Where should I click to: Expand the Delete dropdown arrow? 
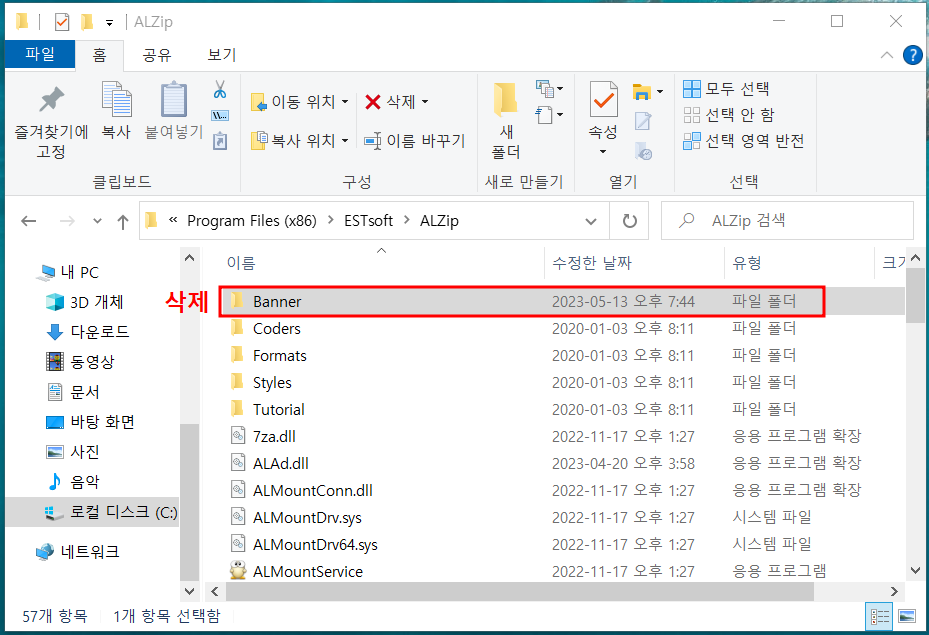pos(425,102)
